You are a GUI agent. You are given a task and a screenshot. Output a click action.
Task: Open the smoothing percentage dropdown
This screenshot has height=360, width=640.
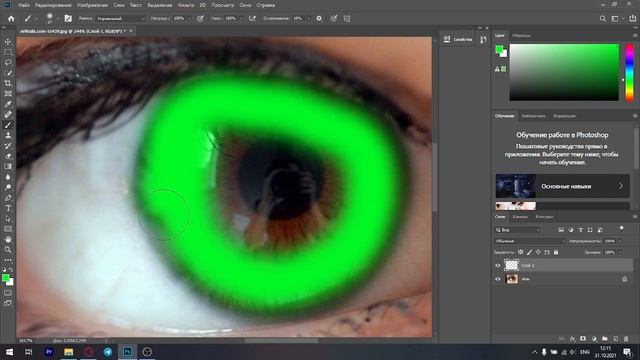[x=308, y=18]
